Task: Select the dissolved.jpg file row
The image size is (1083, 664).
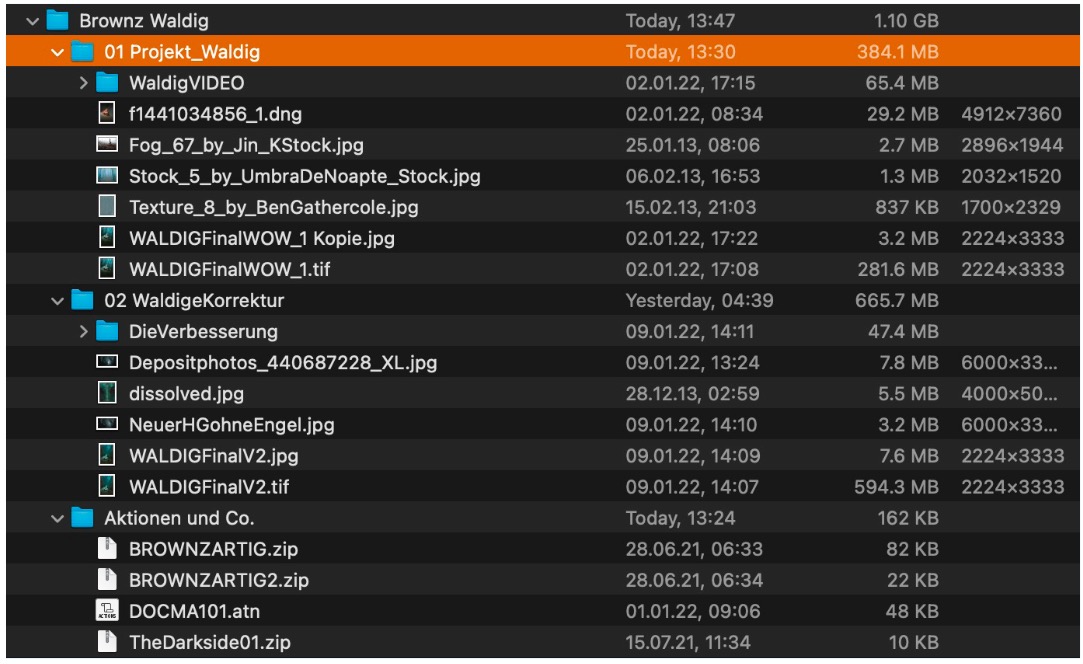Action: click(x=186, y=394)
